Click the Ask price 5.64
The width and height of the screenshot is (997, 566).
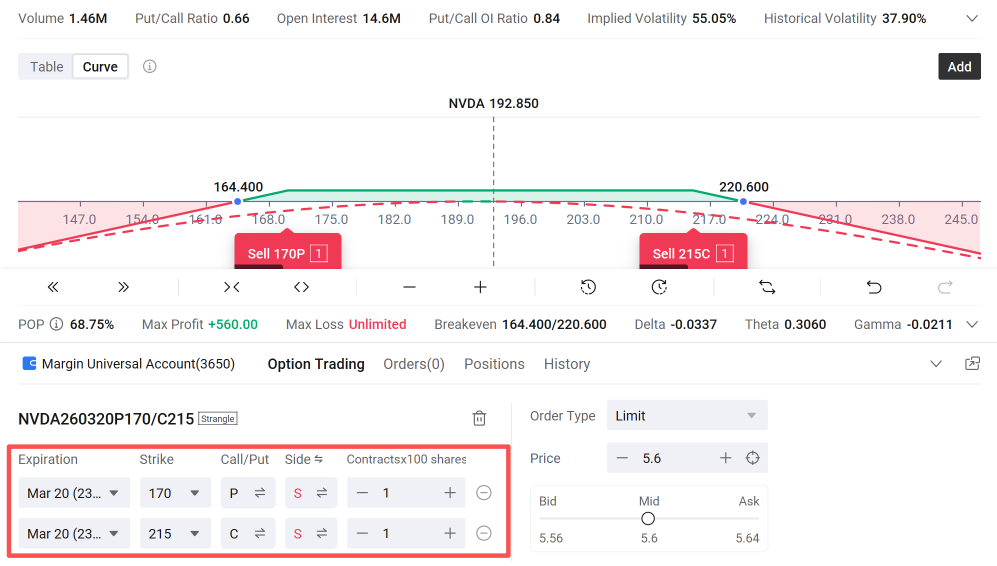(x=747, y=538)
